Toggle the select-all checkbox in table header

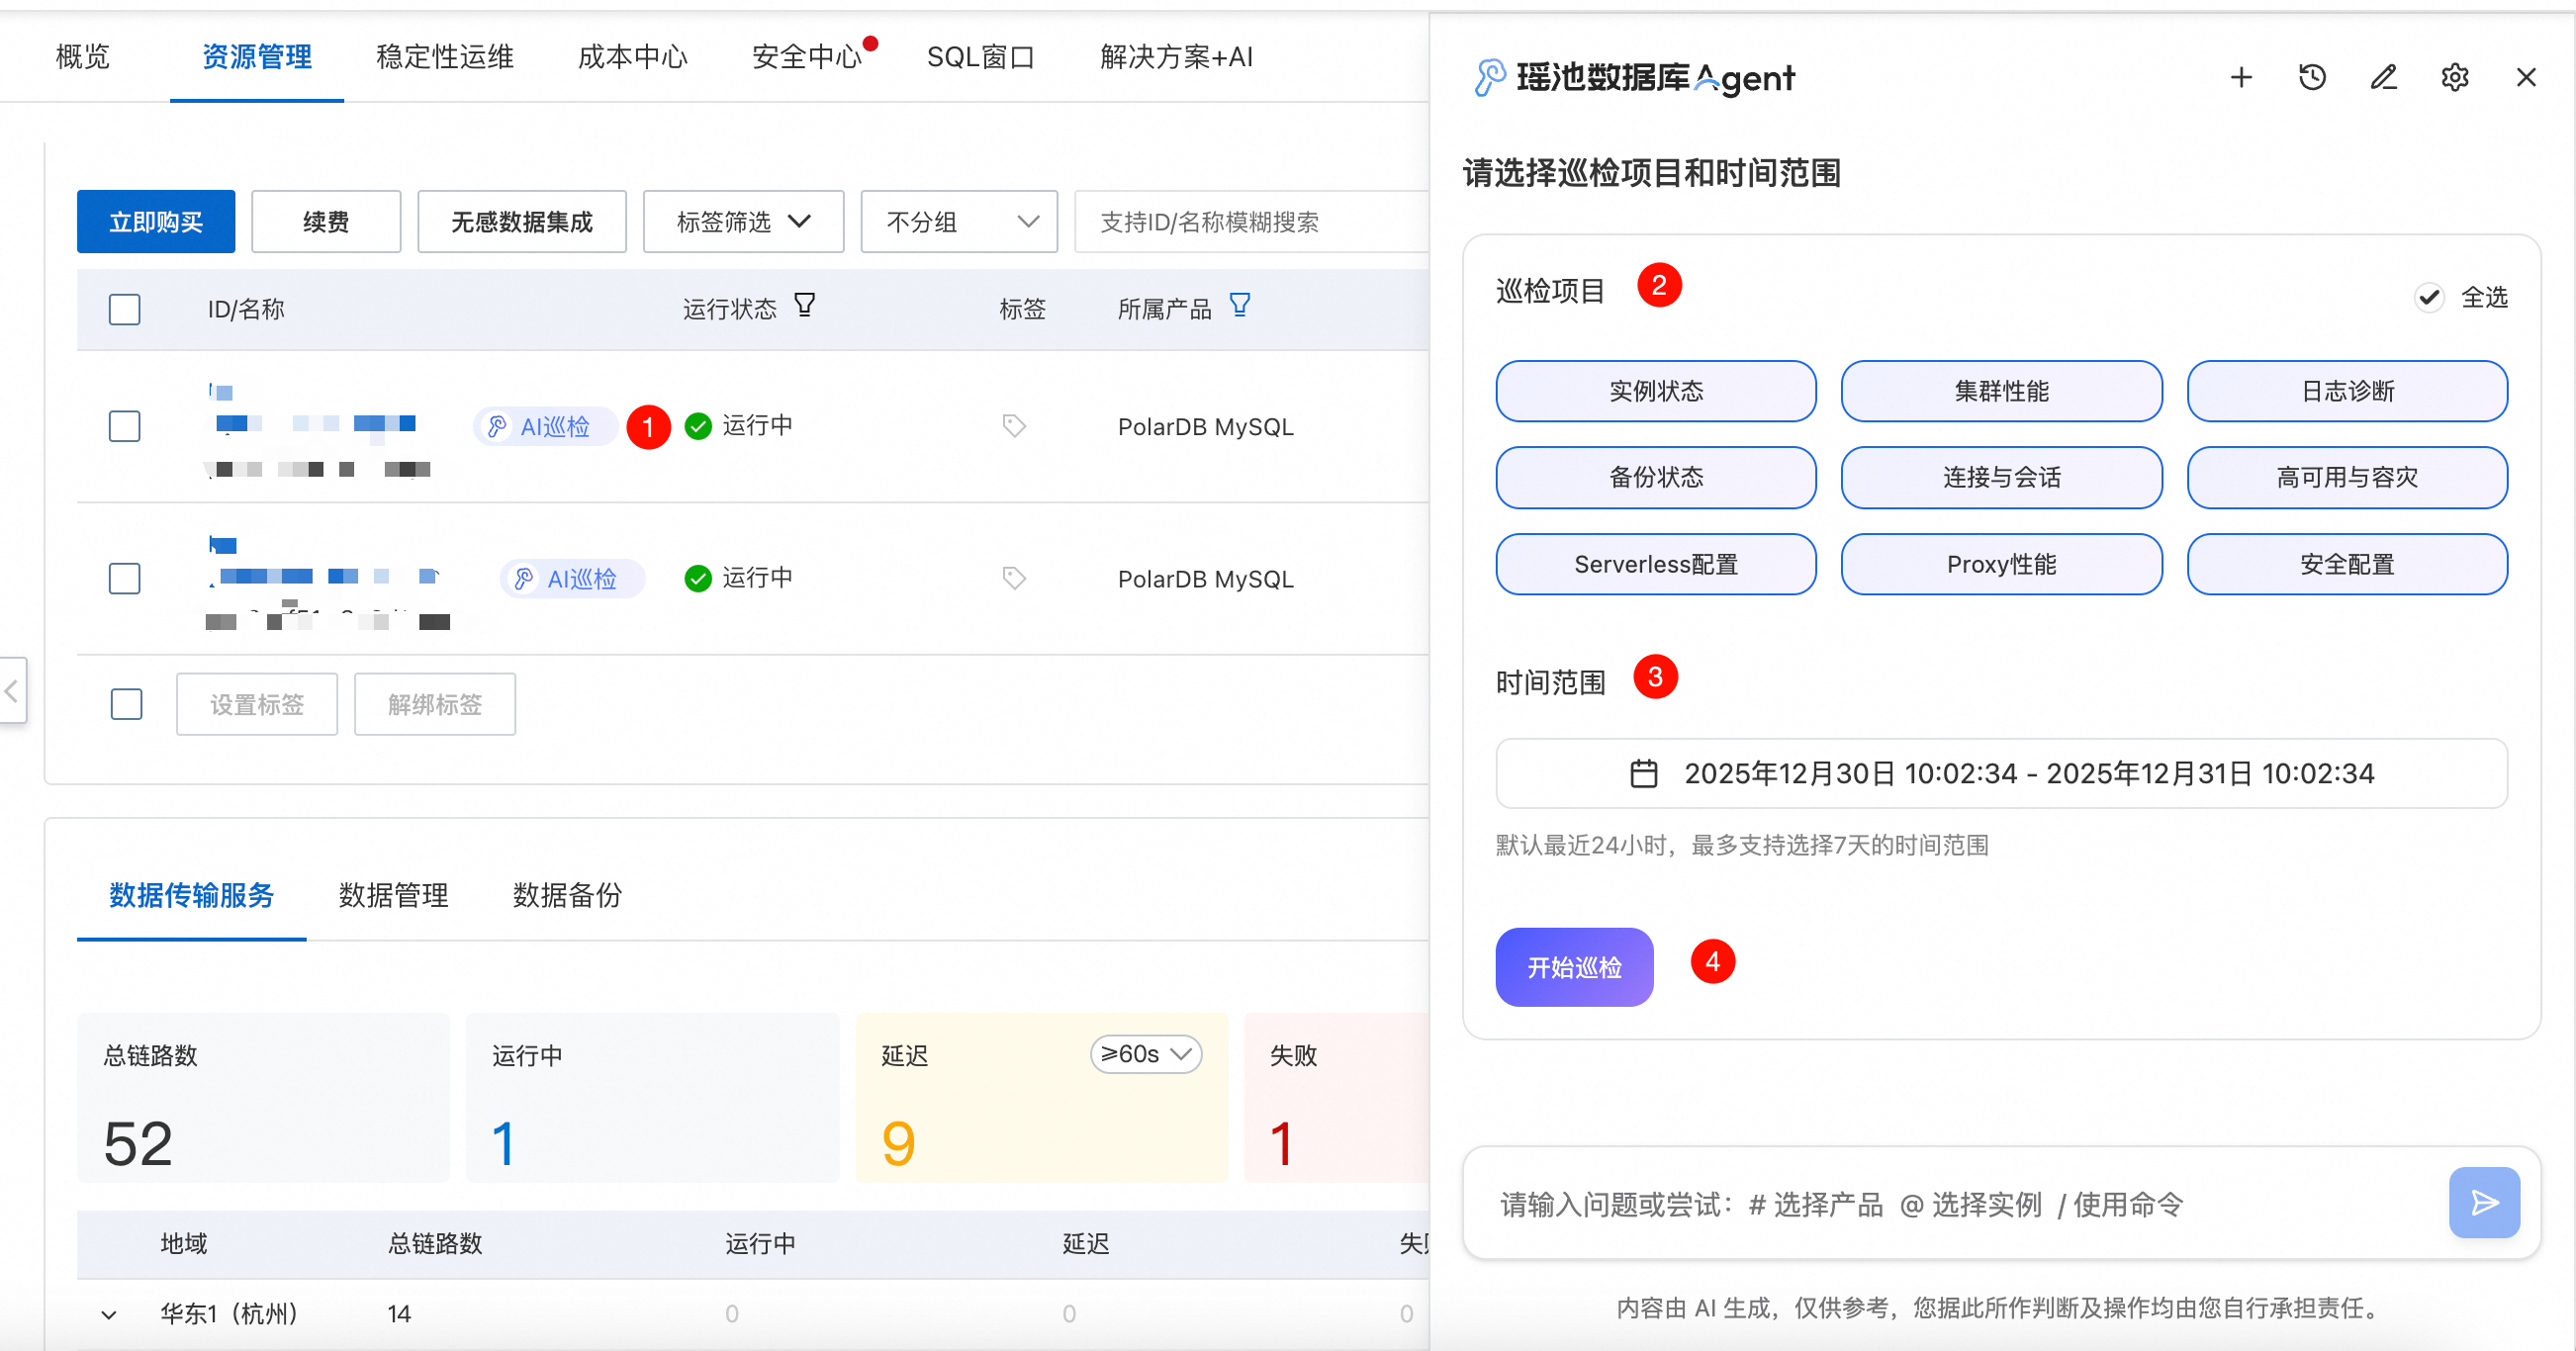[x=124, y=309]
